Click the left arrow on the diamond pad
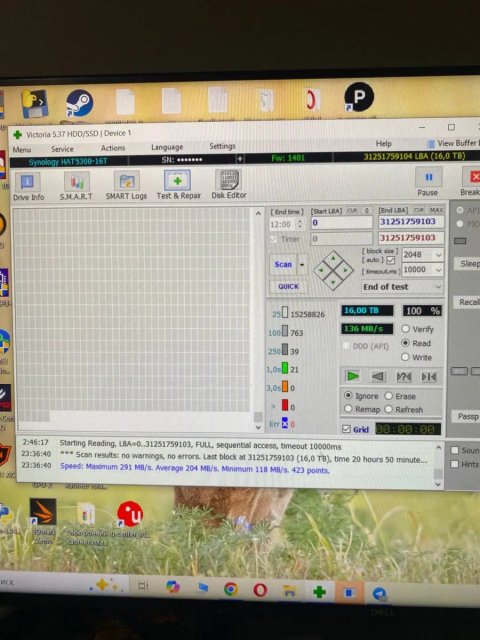 [321, 270]
